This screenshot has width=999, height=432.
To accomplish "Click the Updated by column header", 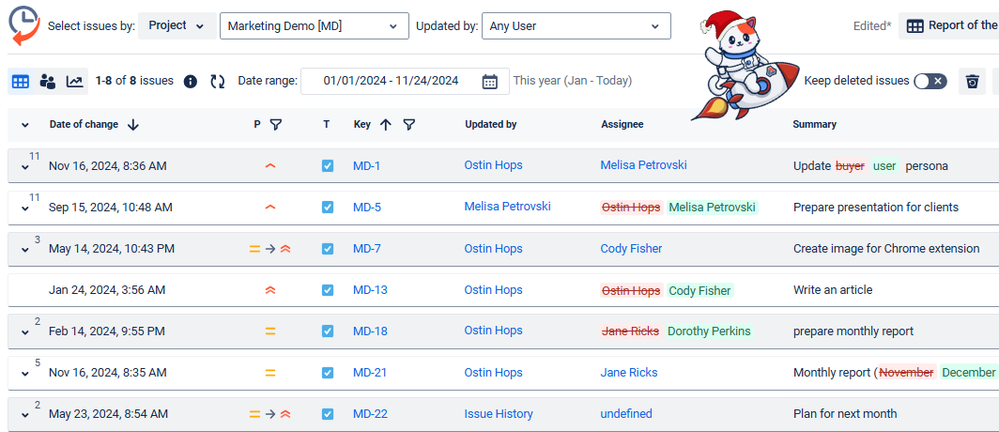I will [491, 125].
